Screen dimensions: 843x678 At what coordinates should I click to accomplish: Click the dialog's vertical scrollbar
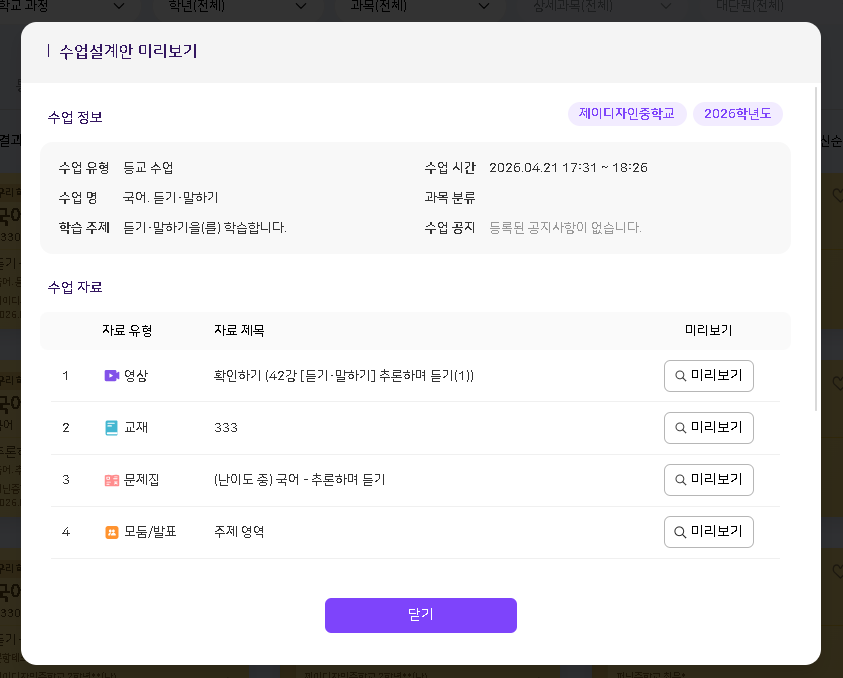pyautogui.click(x=817, y=250)
